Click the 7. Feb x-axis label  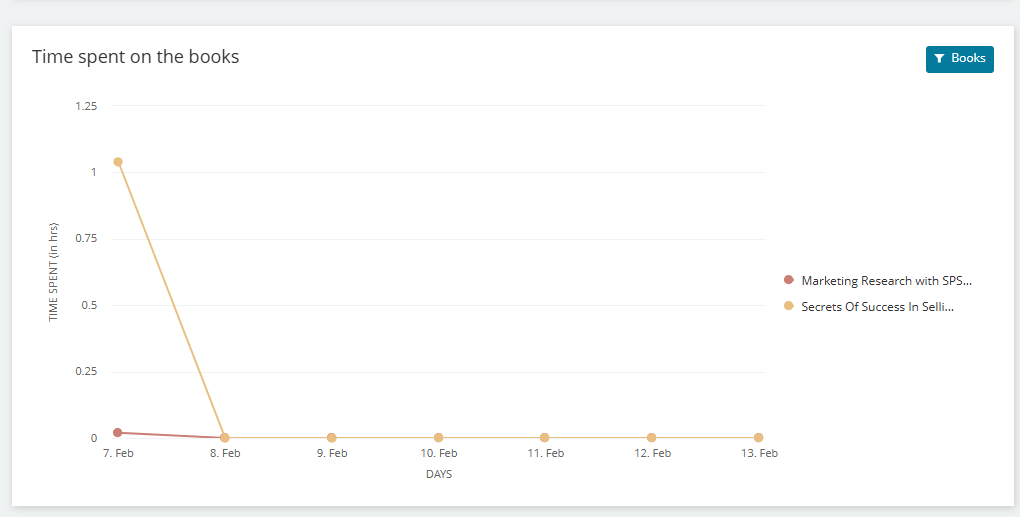coord(118,454)
